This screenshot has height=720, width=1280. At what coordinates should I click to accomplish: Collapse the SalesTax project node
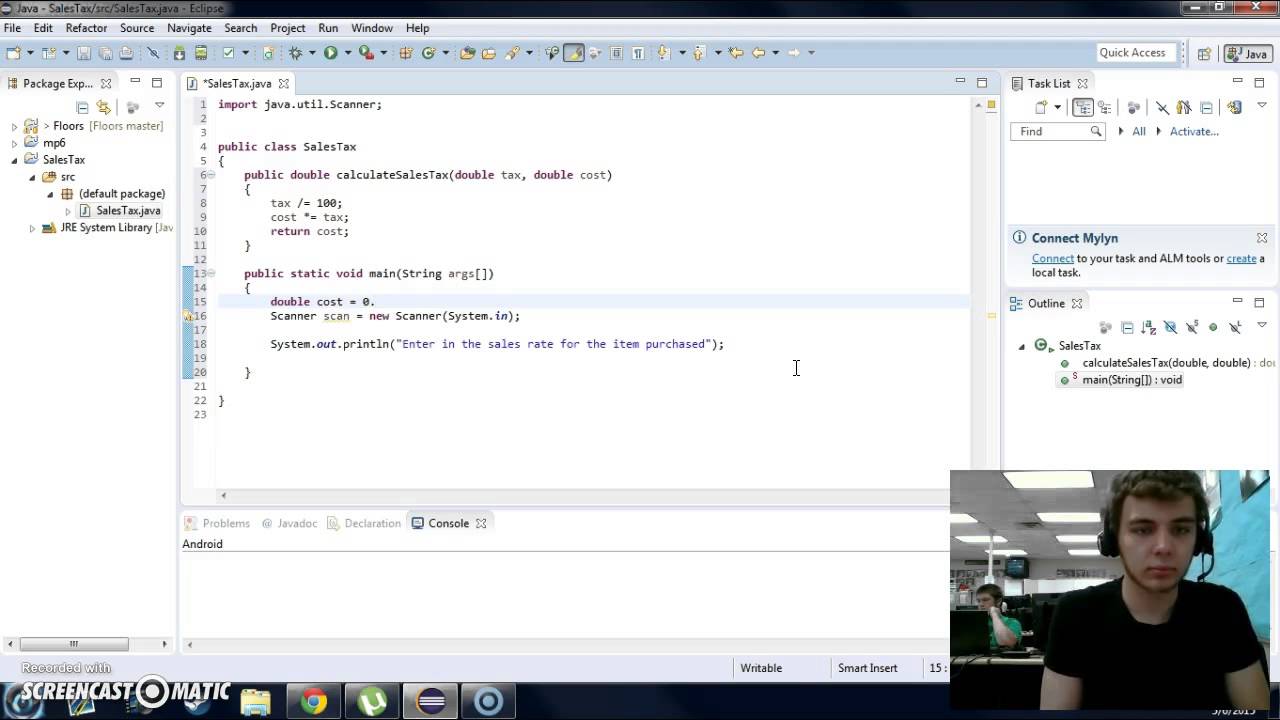15,160
